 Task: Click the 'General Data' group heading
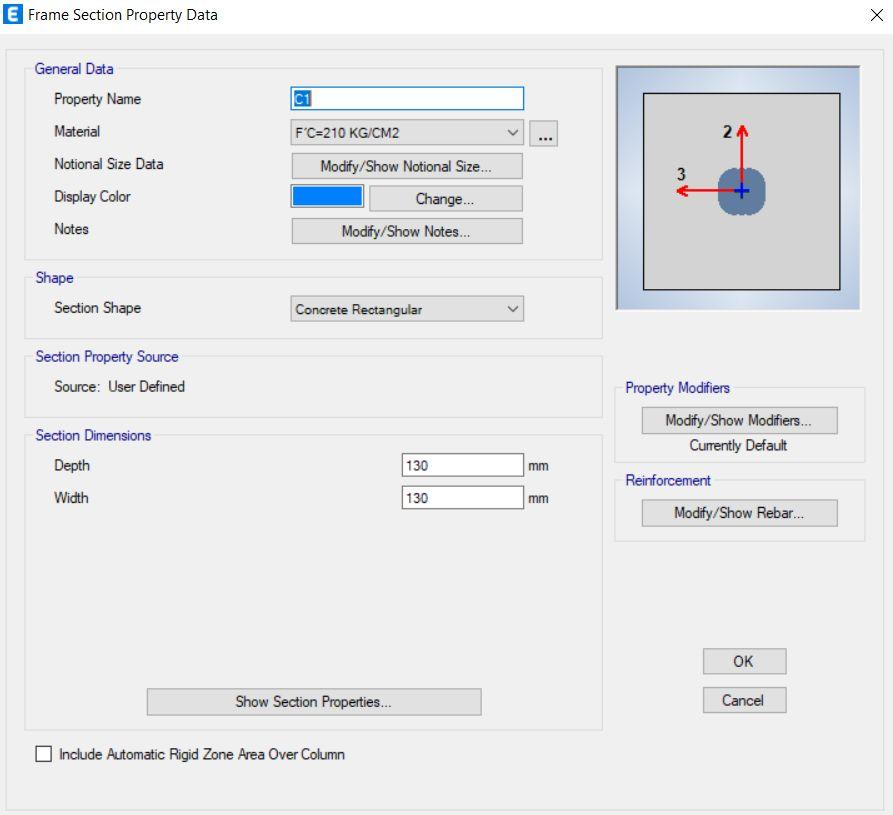tap(74, 69)
